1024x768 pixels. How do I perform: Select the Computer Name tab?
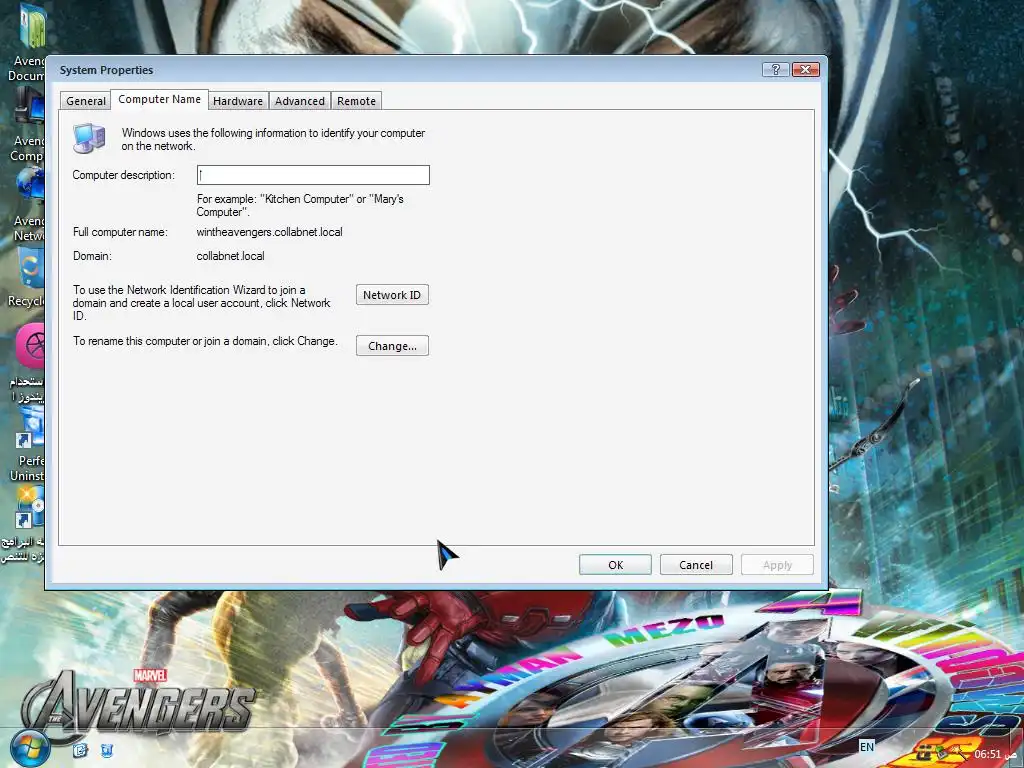pos(159,99)
